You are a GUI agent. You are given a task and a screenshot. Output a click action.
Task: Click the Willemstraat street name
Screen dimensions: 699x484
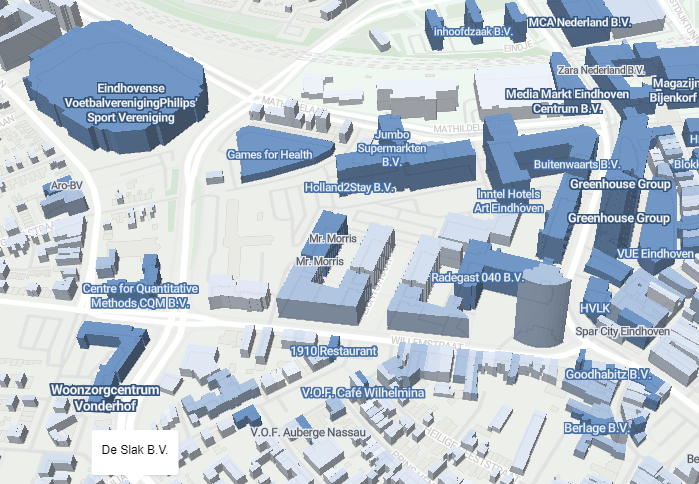click(x=428, y=343)
